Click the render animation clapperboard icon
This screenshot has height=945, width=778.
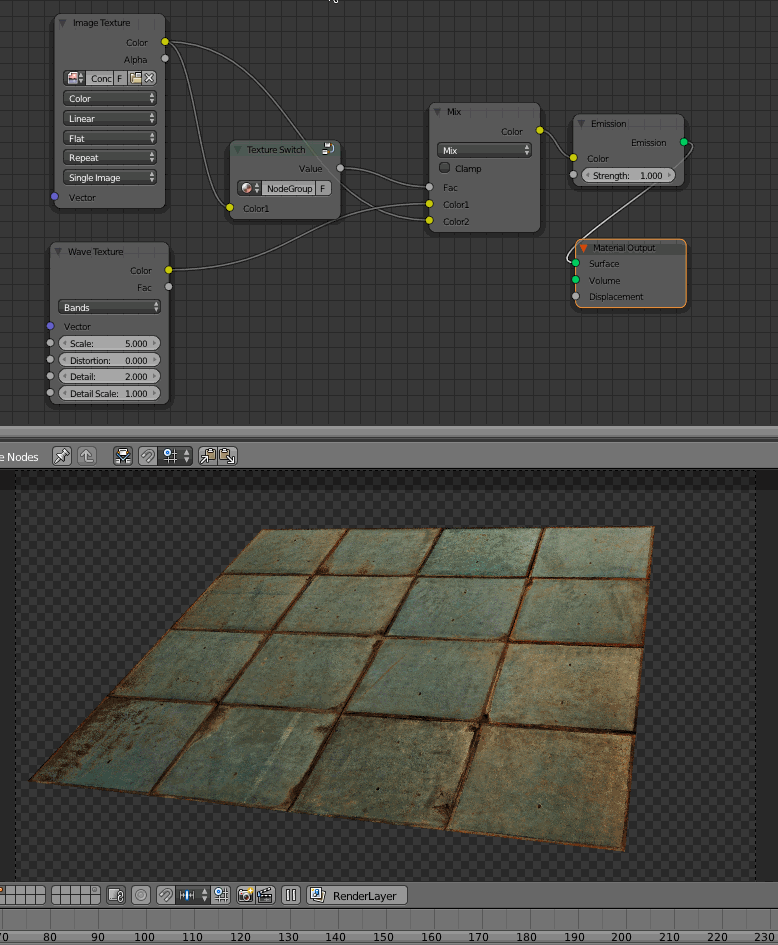[x=265, y=895]
